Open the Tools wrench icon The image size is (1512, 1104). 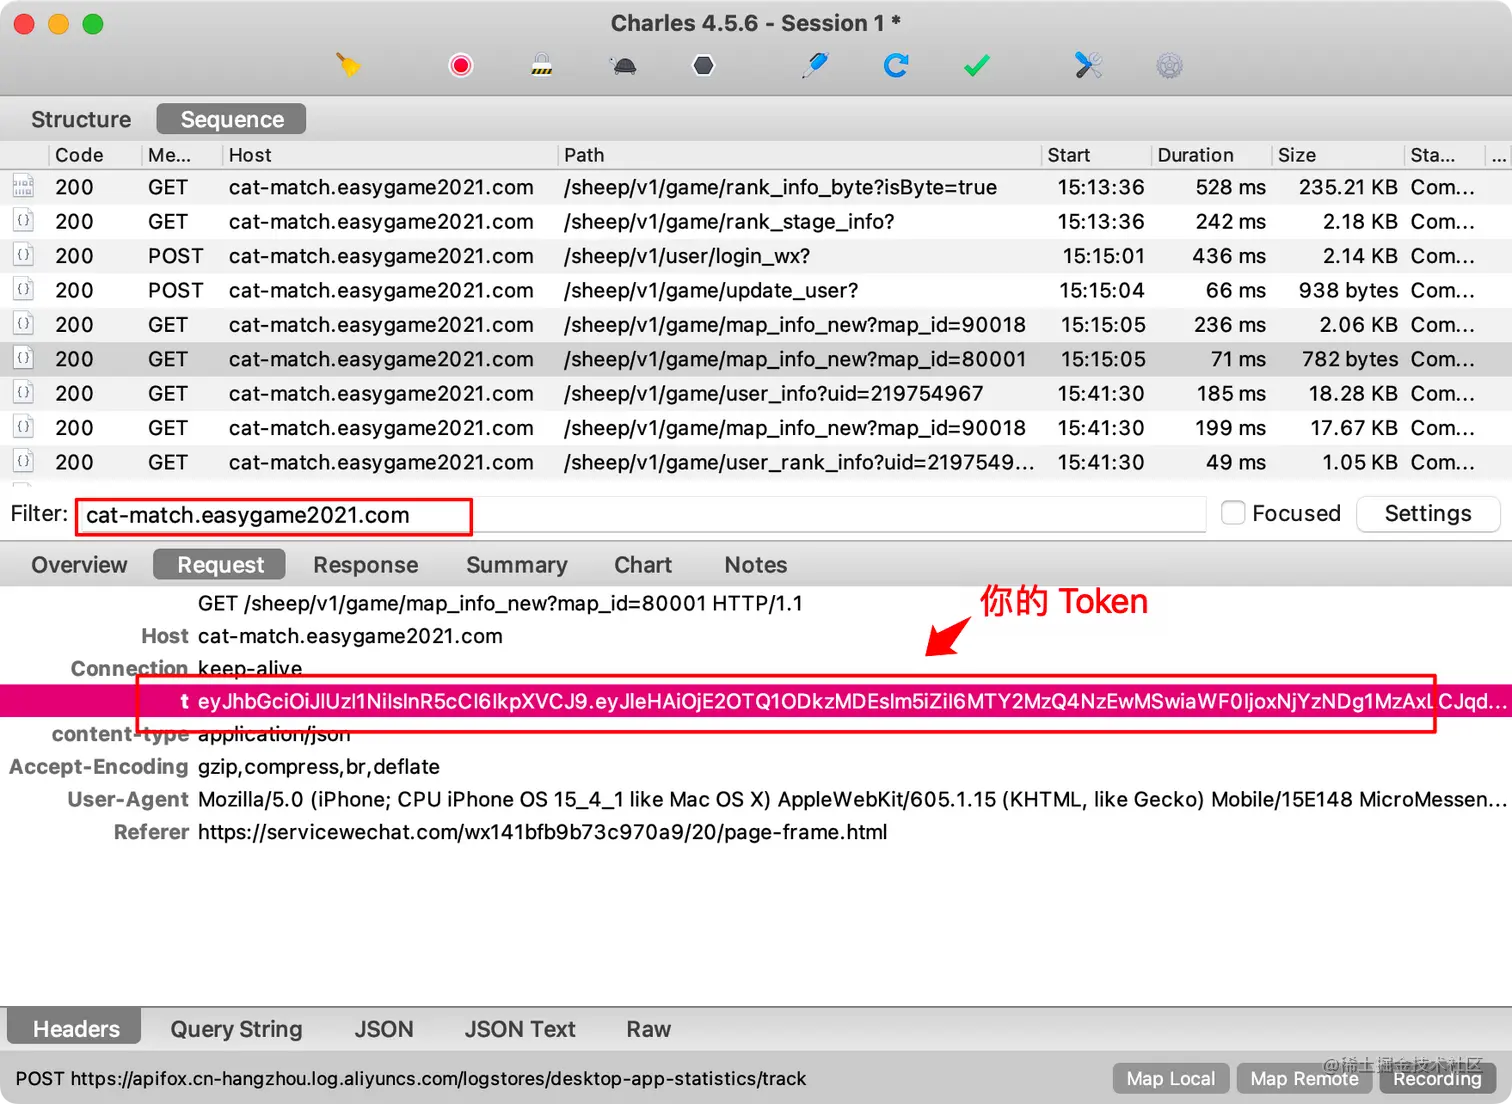tap(1088, 66)
